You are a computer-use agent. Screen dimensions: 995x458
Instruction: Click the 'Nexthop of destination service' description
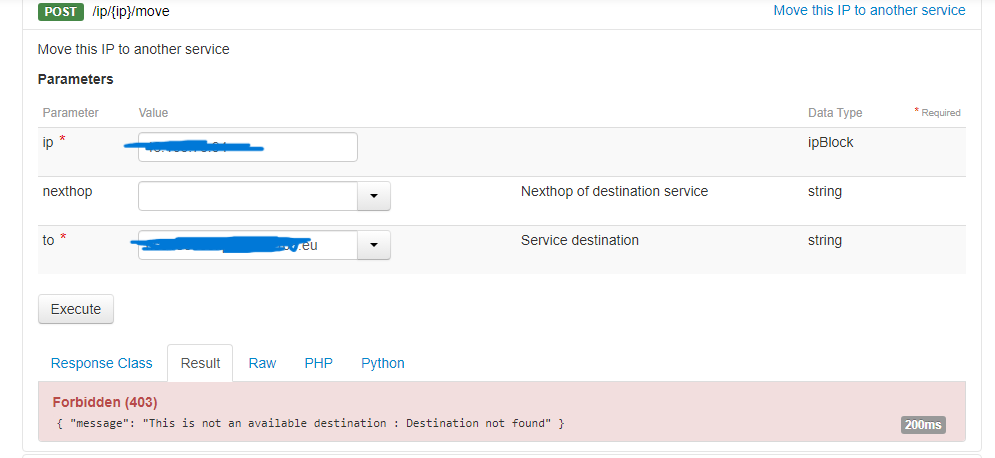coord(614,191)
